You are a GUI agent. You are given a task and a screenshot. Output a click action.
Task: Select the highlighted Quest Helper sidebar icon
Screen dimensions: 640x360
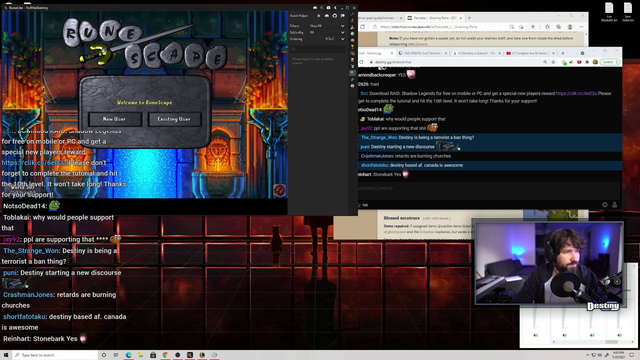point(352,73)
